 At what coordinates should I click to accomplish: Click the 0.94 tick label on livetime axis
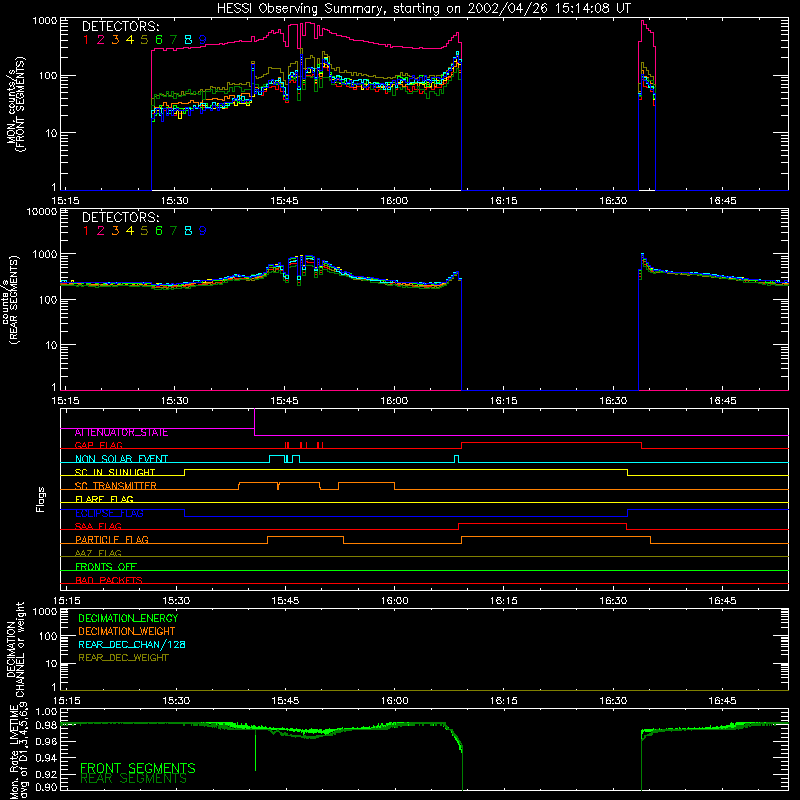click(x=46, y=758)
